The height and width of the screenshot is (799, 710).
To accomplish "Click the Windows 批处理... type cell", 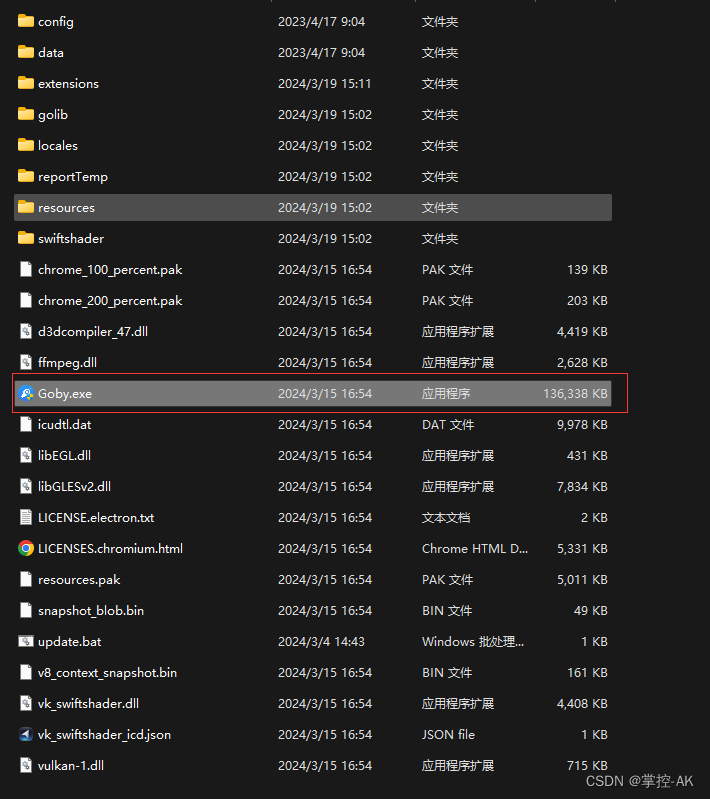I will (472, 642).
